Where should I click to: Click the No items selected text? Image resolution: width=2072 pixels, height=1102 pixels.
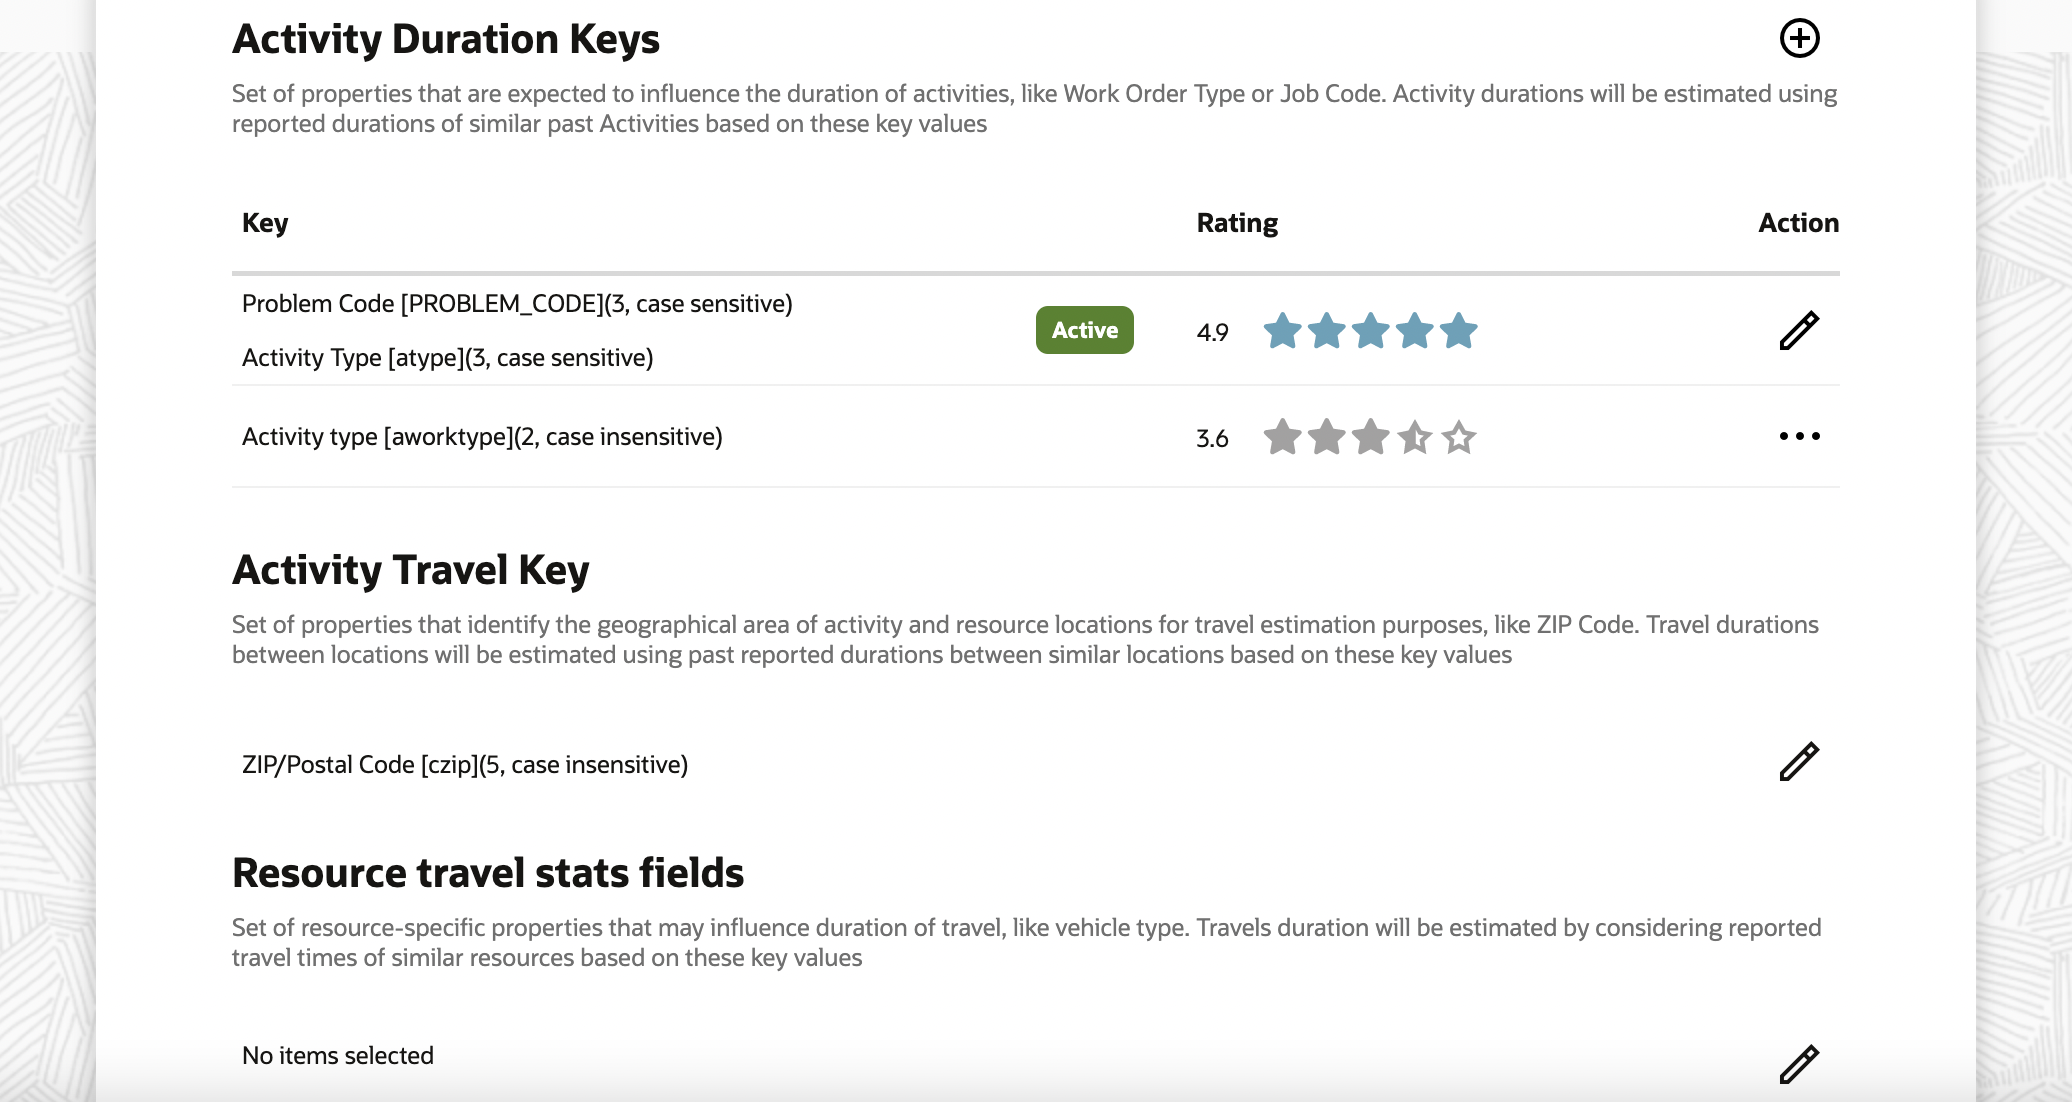(338, 1056)
